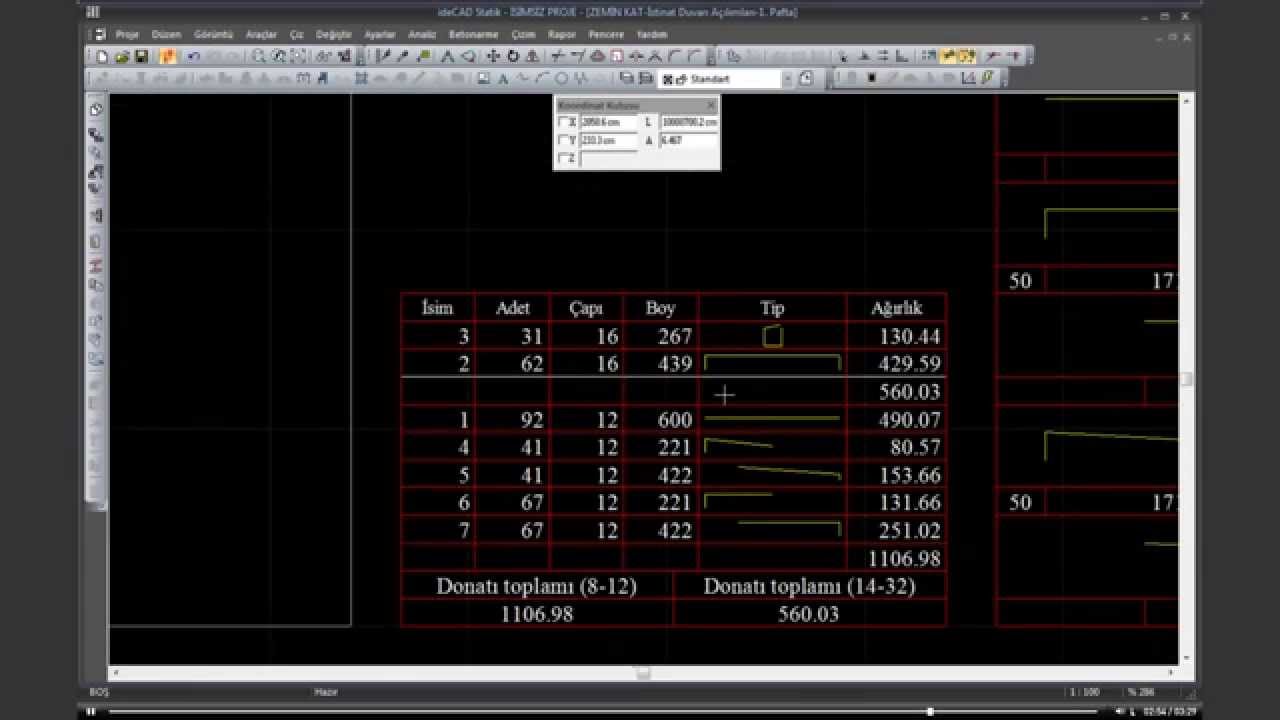Screen dimensions: 1280x720
Task: Click the 'Adet' column header
Action: pos(513,308)
